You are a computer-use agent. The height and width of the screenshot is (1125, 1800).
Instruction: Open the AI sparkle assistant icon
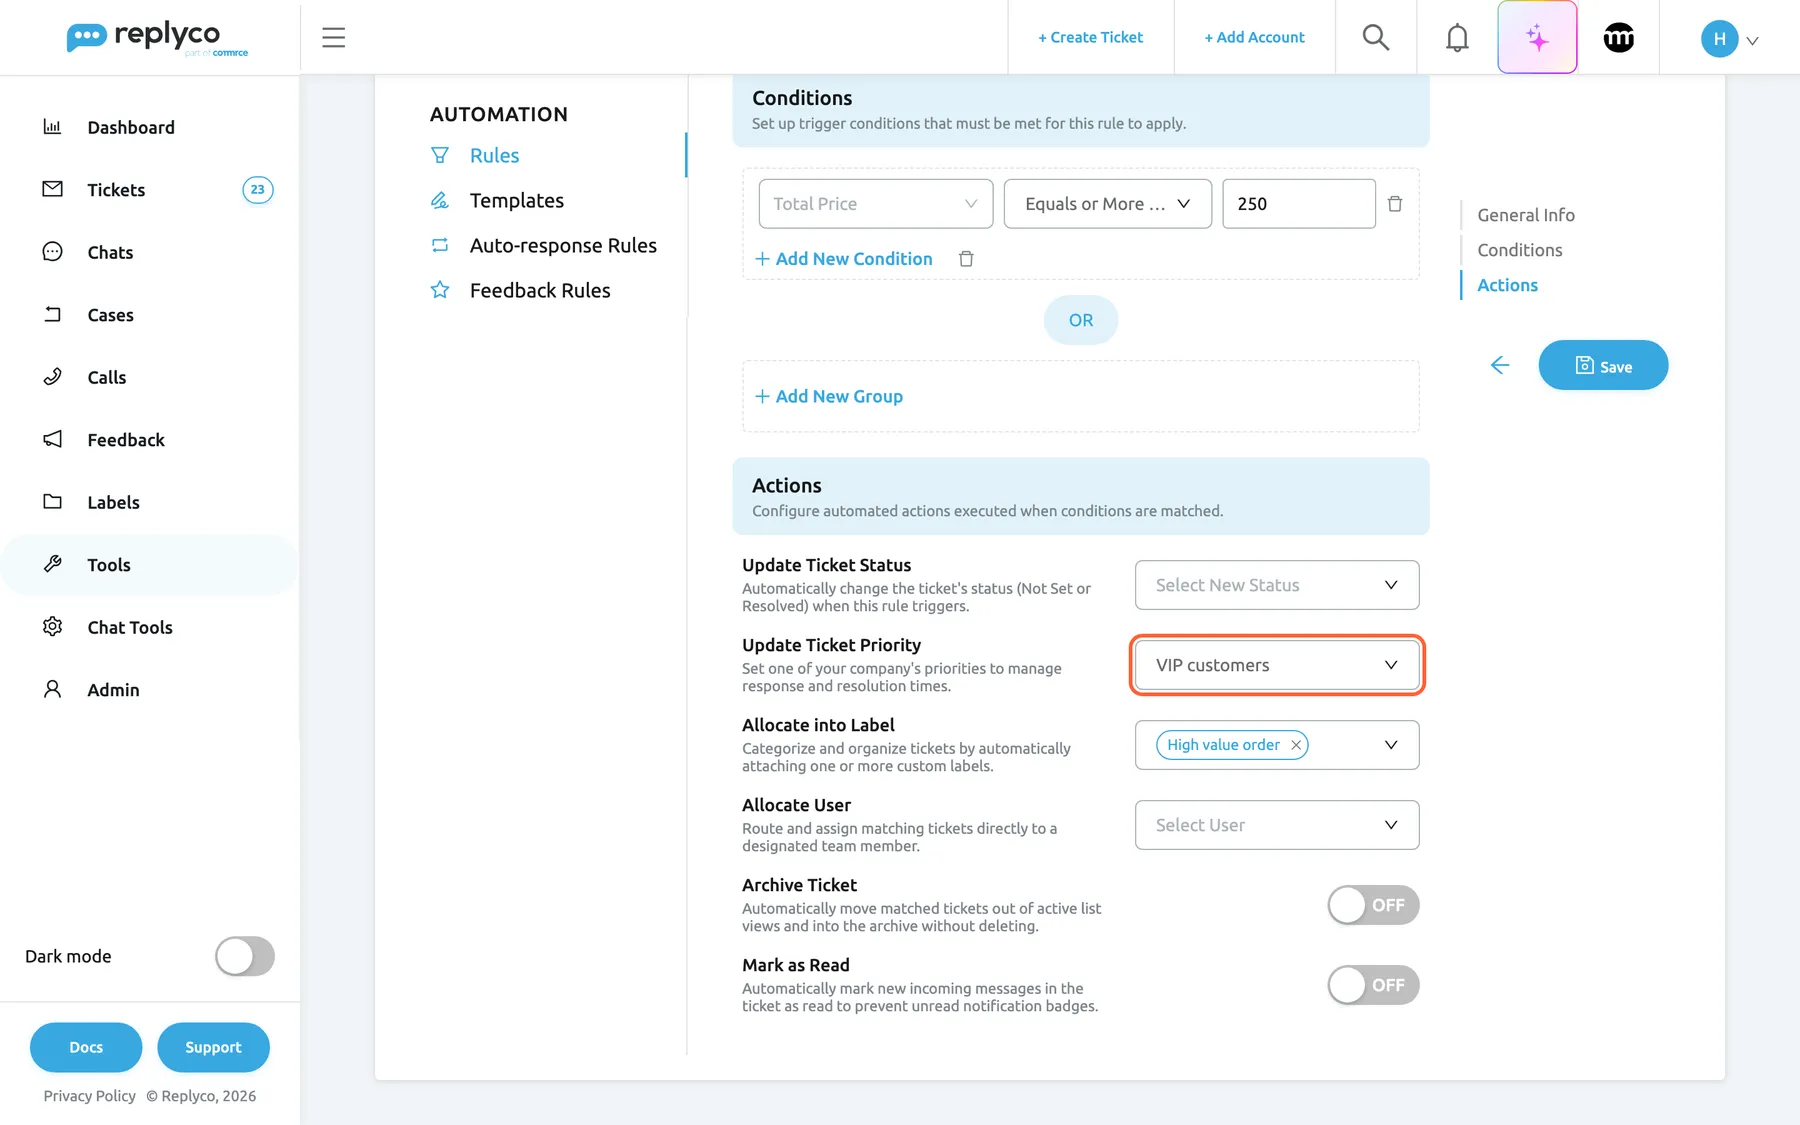point(1537,38)
